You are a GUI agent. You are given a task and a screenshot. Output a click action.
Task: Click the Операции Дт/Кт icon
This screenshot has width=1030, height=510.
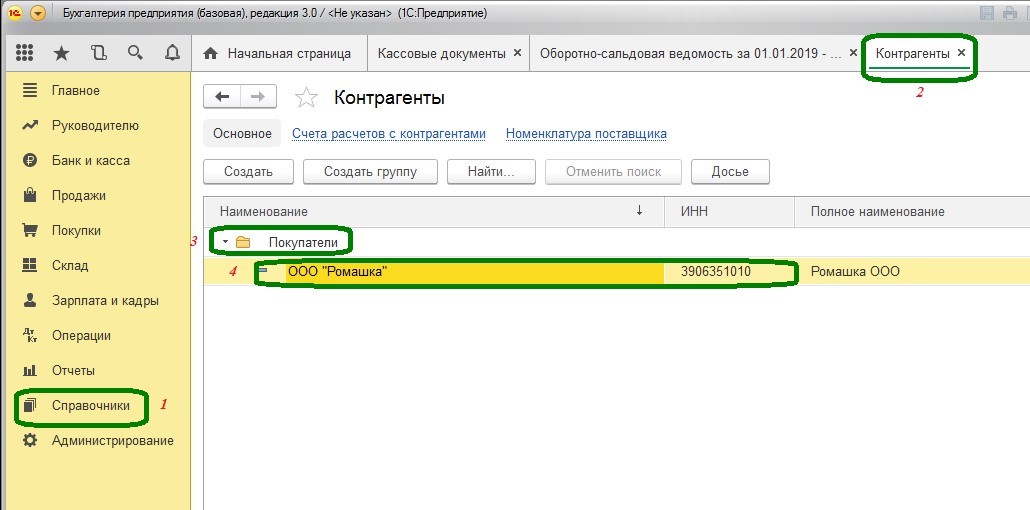tap(30, 335)
